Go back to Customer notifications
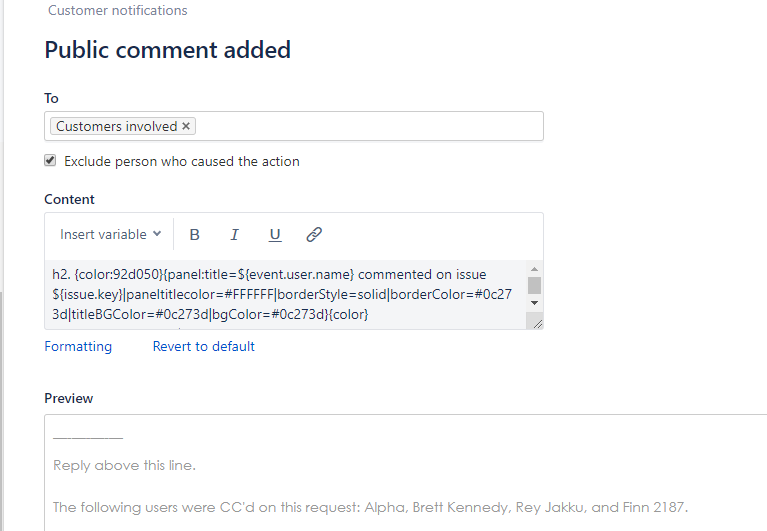This screenshot has height=531, width=767. point(117,11)
